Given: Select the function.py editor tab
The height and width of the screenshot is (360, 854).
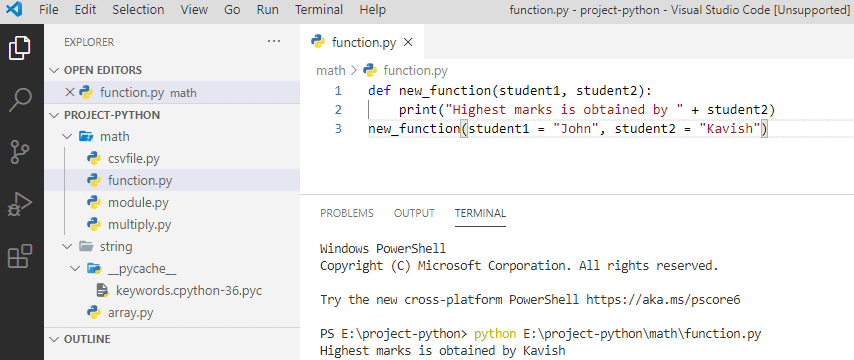Looking at the screenshot, I should coord(362,42).
